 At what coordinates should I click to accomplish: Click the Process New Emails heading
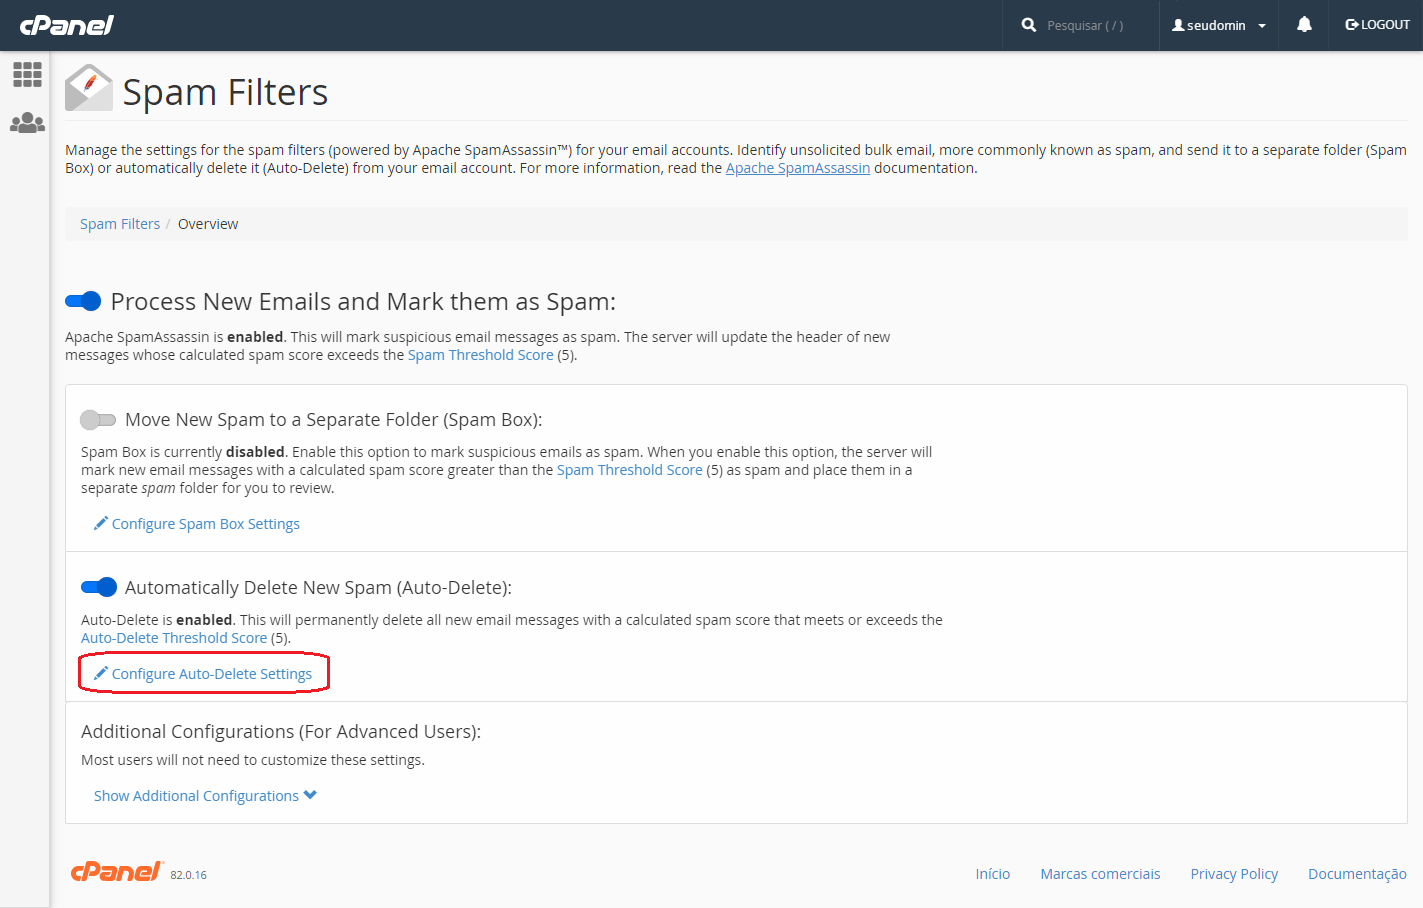pyautogui.click(x=363, y=302)
